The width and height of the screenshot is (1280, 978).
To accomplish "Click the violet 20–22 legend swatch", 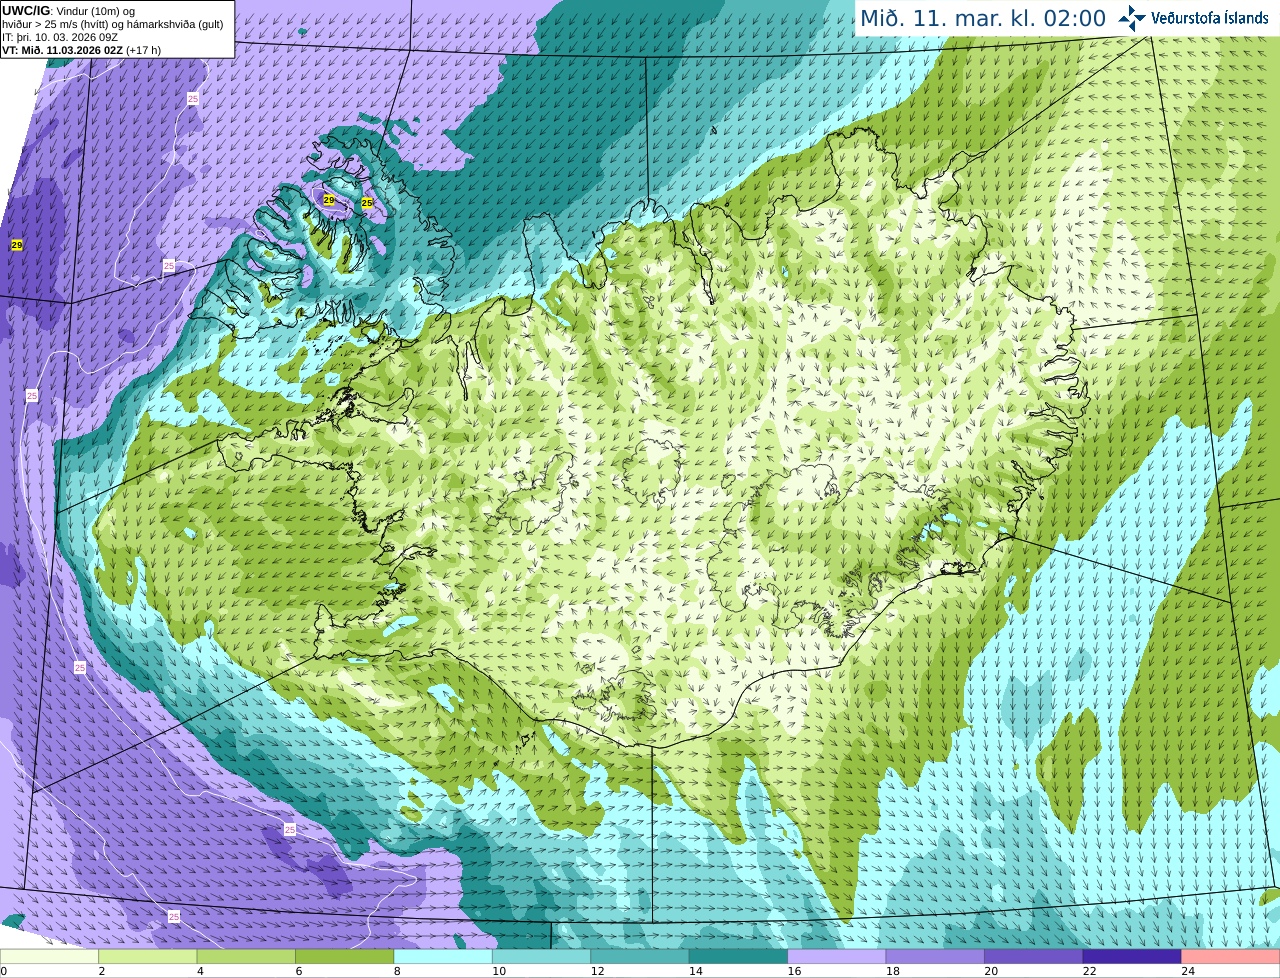I will (x=1034, y=957).
